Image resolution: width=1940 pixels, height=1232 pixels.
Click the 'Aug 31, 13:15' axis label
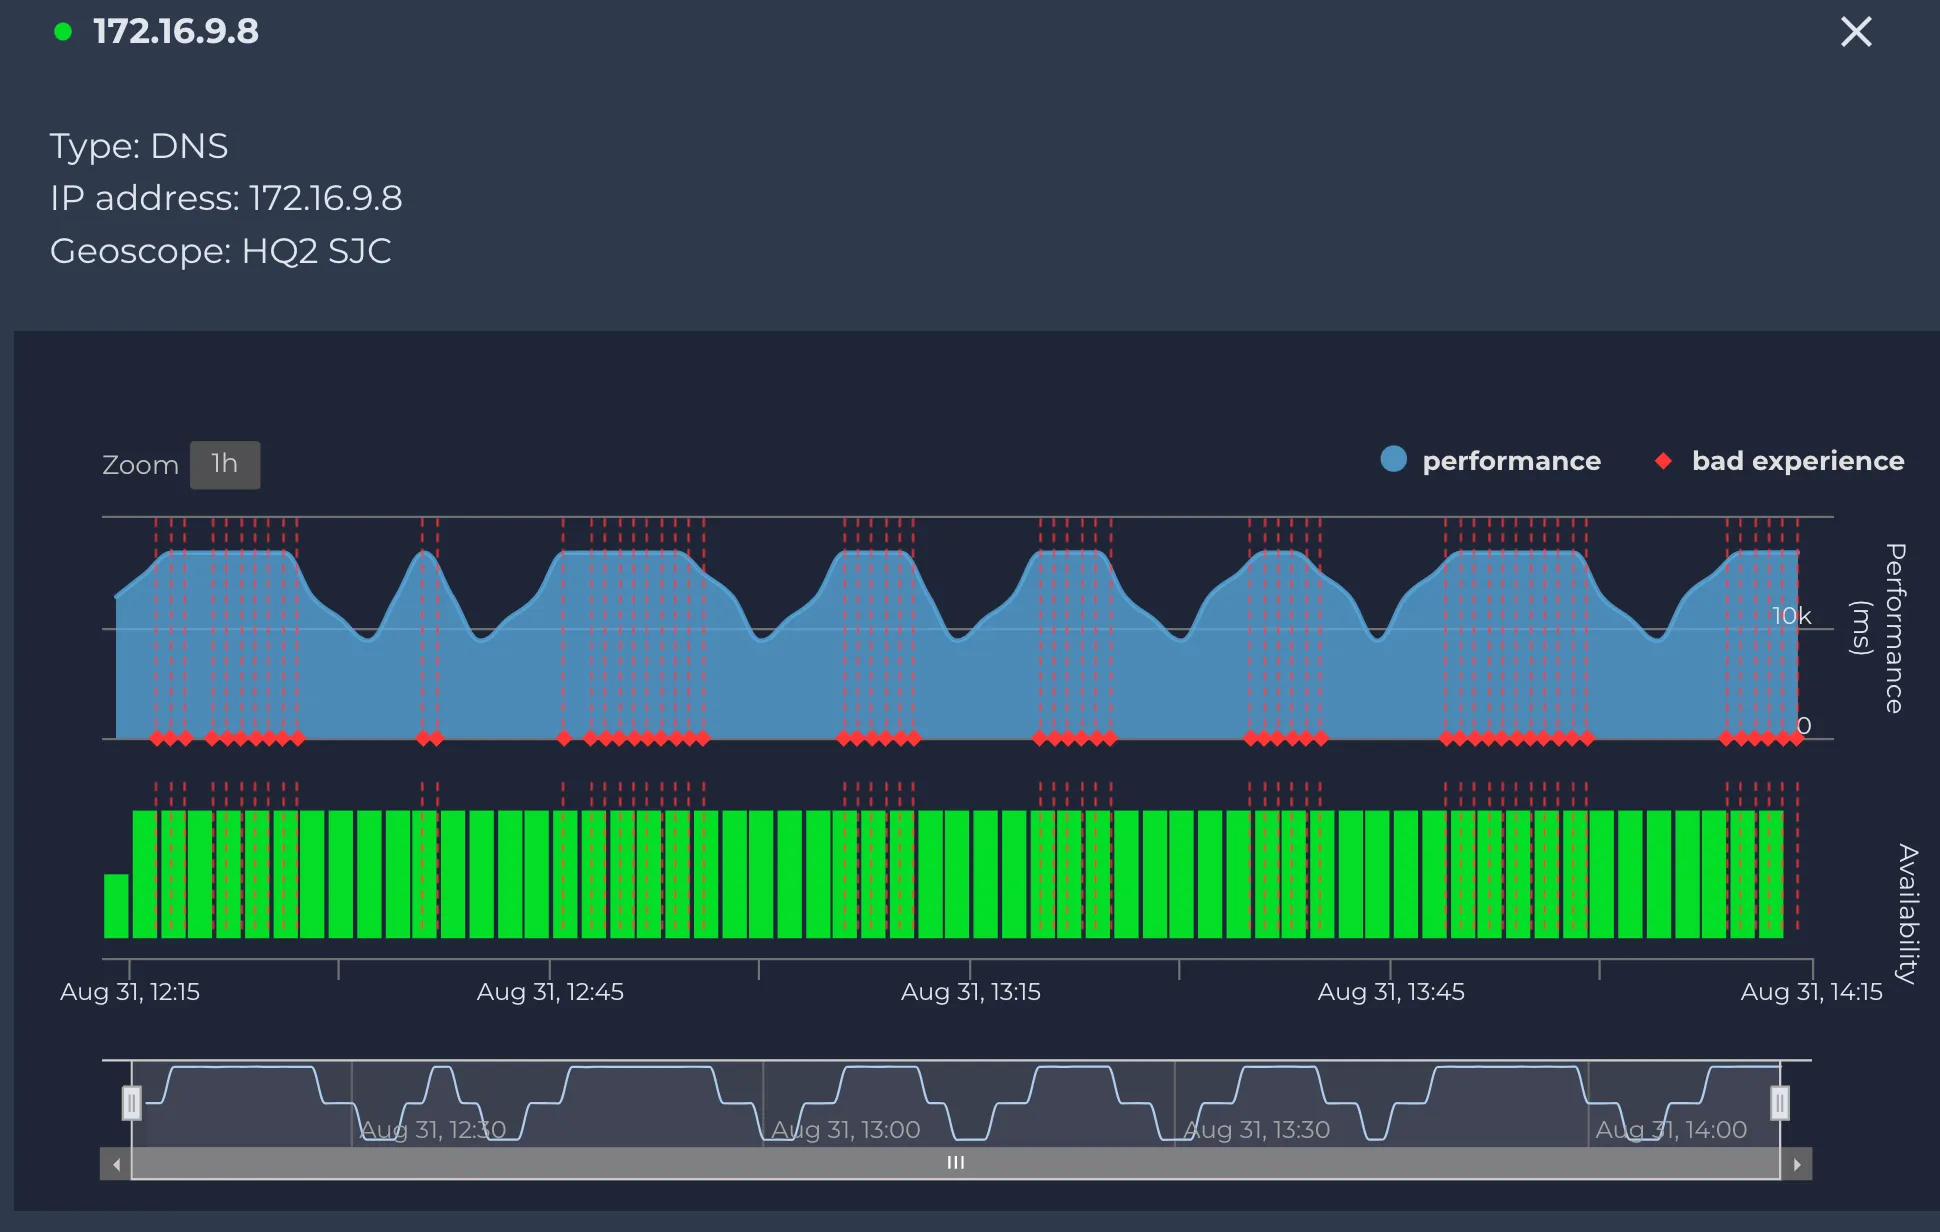970,992
